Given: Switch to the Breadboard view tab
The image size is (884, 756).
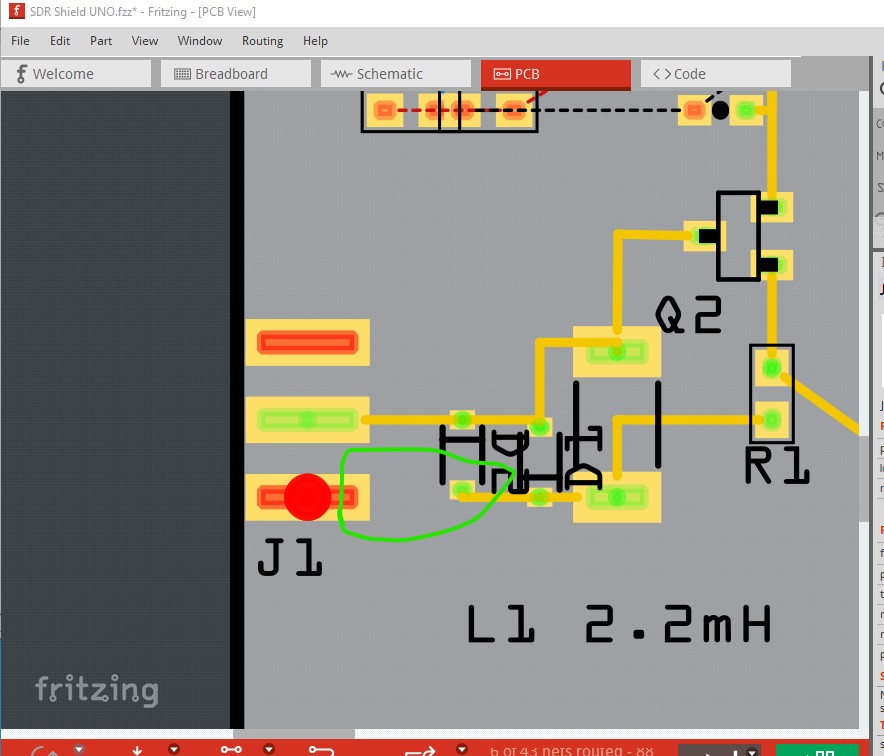Looking at the screenshot, I should (236, 74).
